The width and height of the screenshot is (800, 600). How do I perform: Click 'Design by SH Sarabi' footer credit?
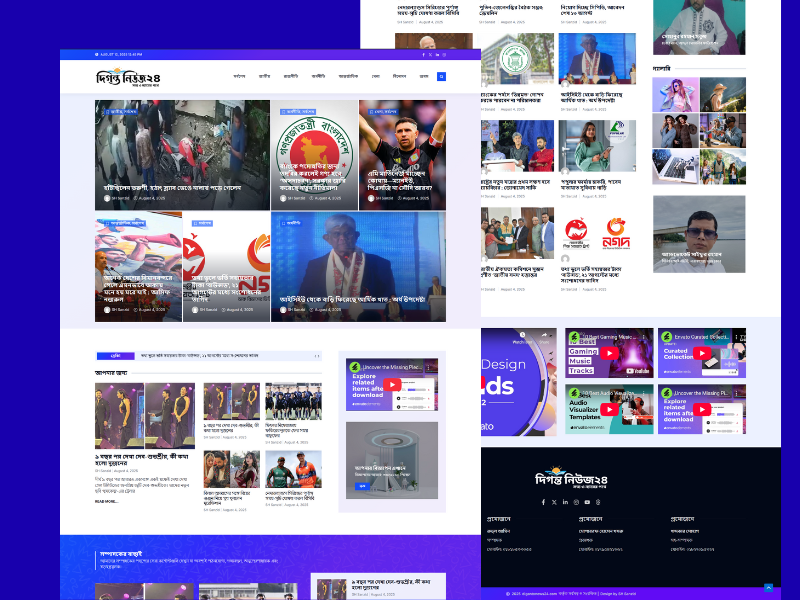point(617,594)
